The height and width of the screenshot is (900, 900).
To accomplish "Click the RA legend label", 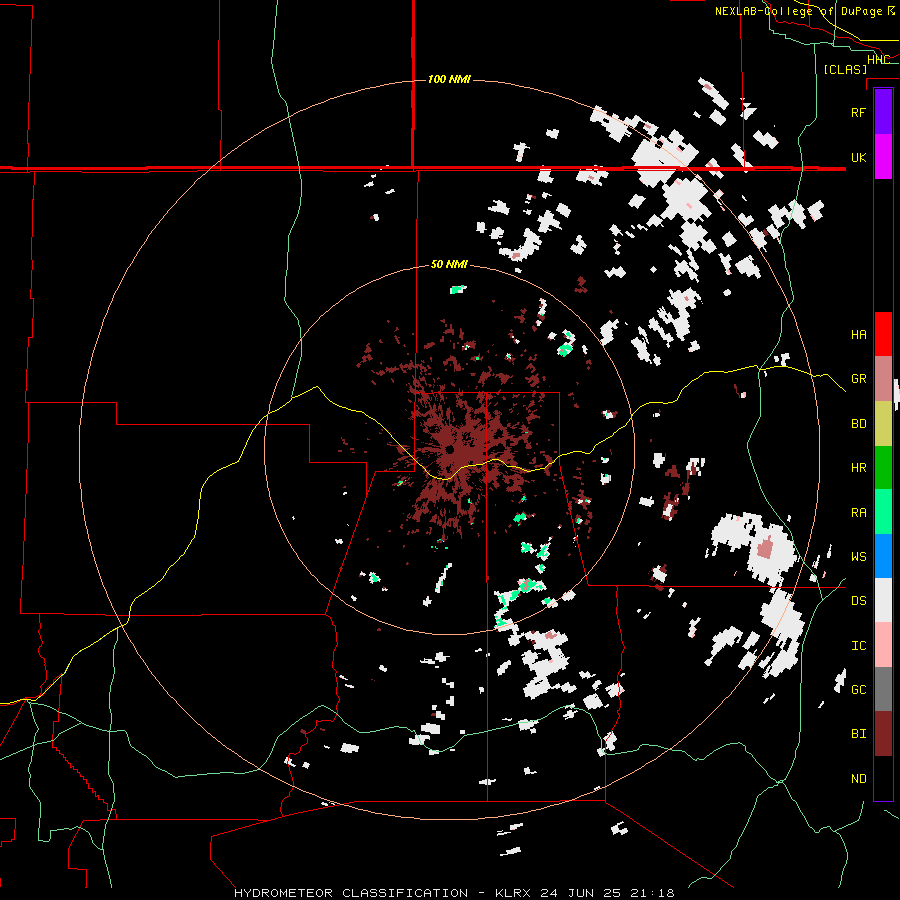I will (858, 512).
